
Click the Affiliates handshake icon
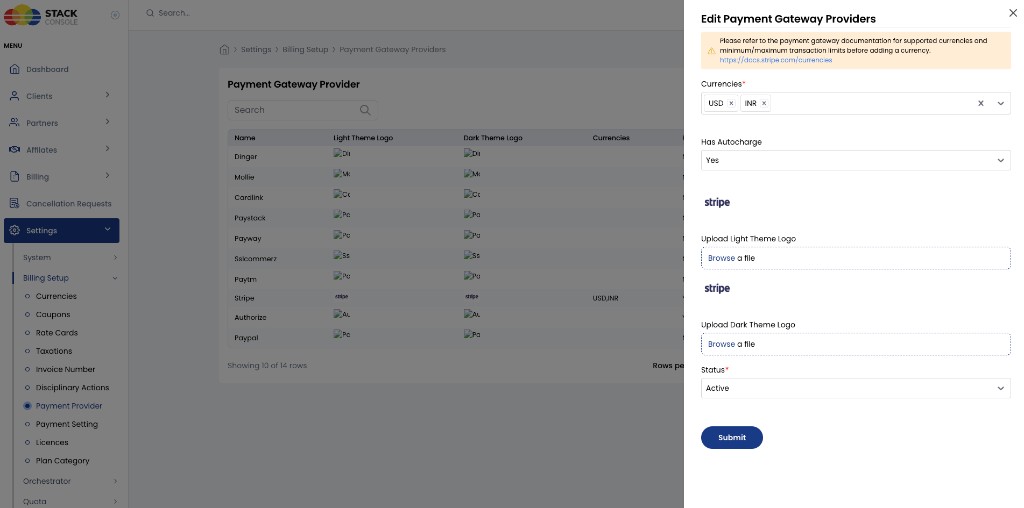14,150
